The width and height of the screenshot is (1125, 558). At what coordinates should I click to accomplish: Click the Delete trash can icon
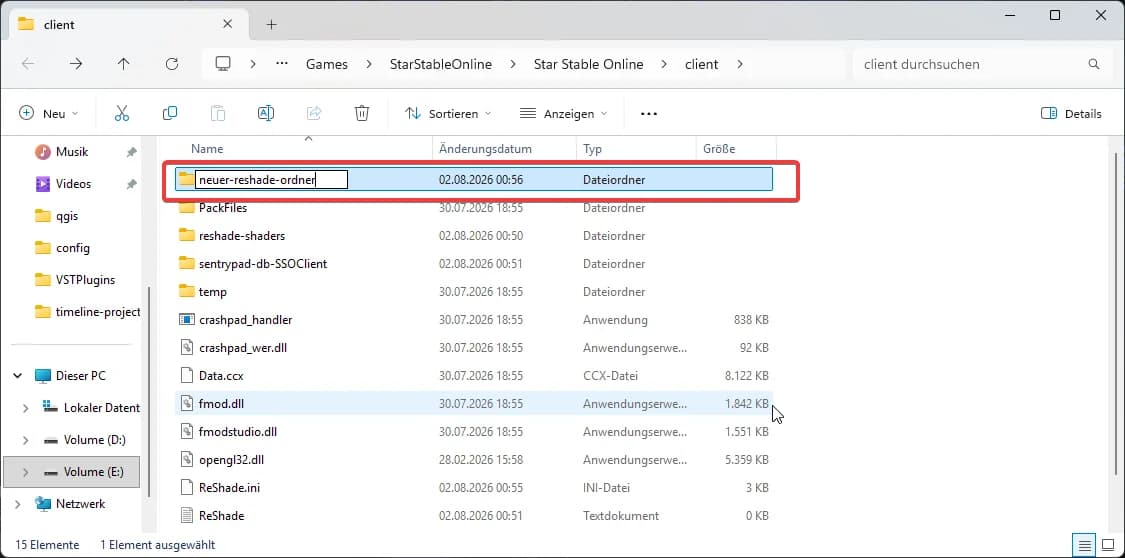click(x=362, y=113)
